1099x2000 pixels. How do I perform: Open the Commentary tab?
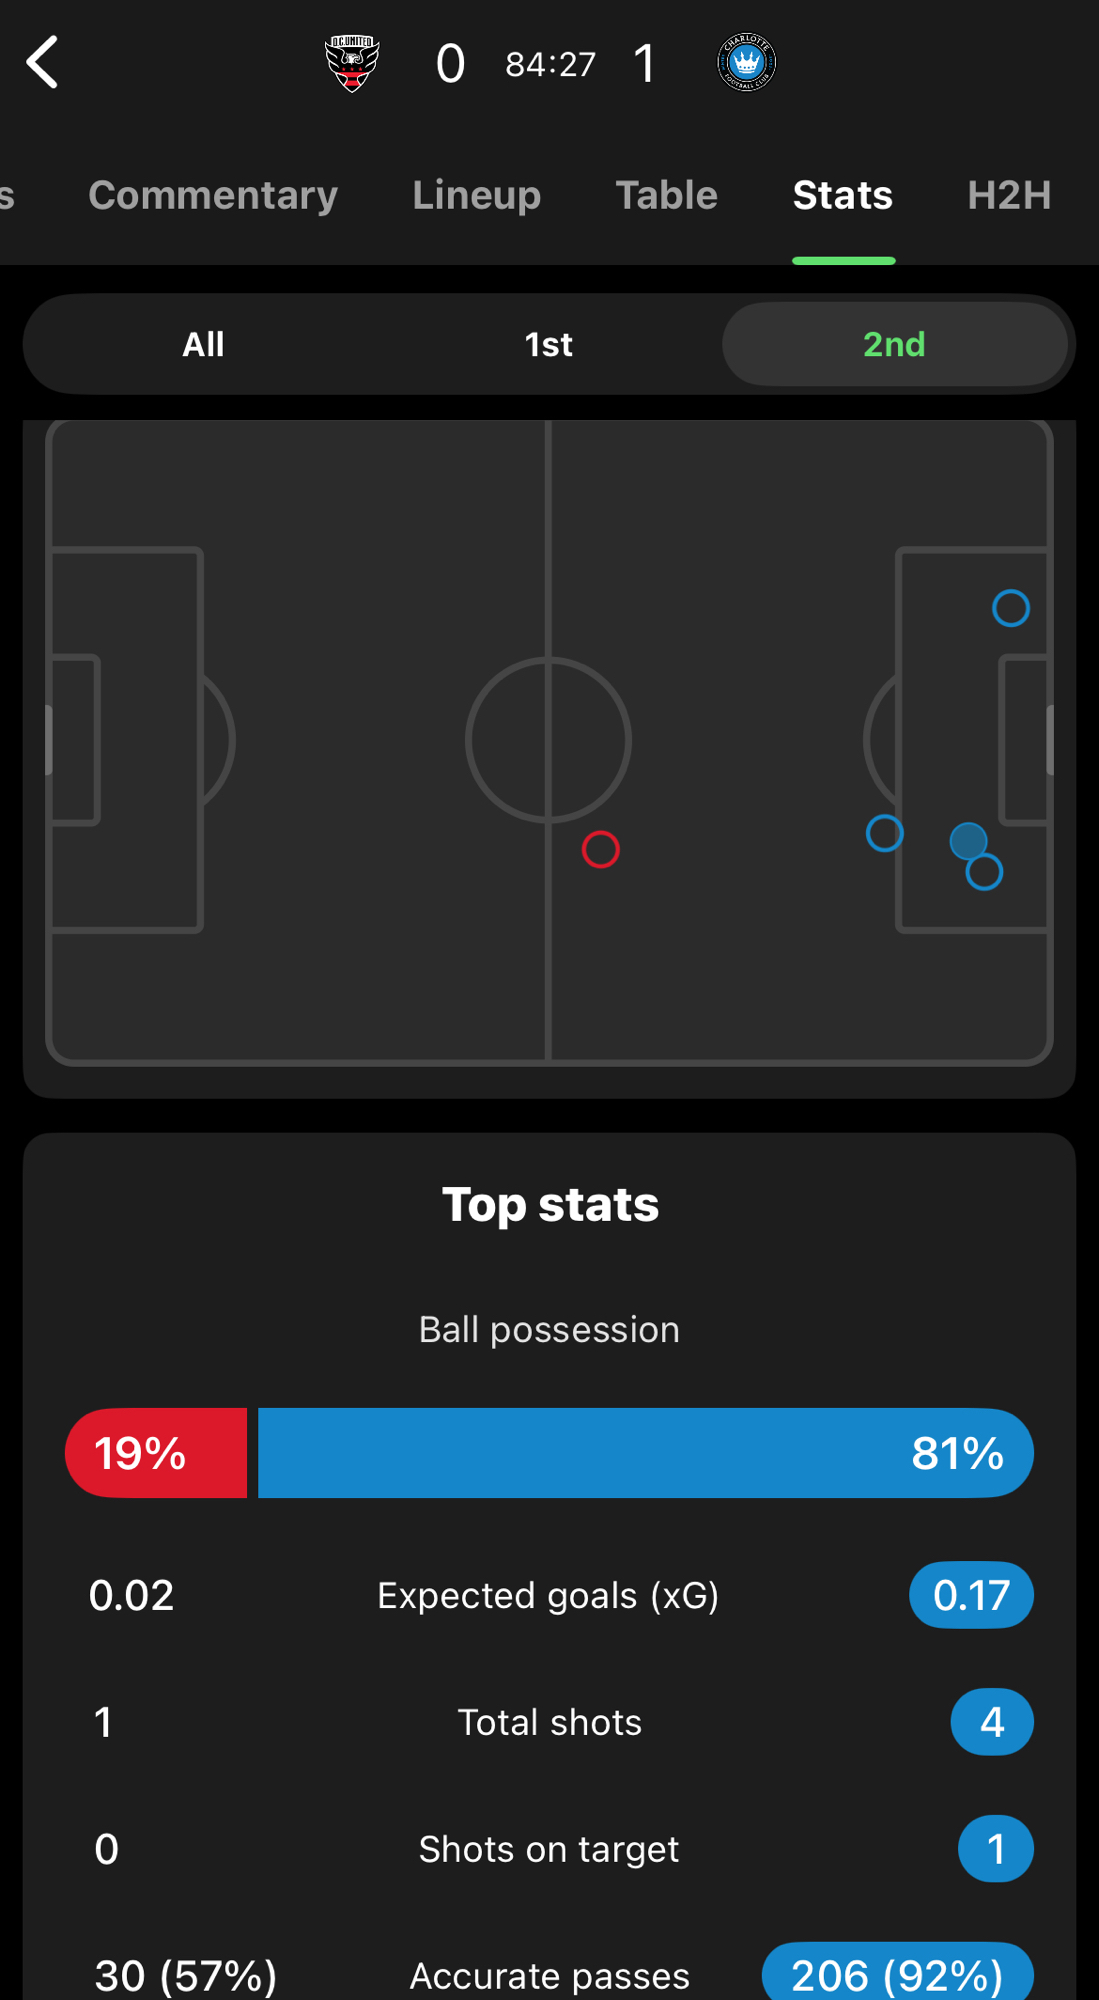coord(213,195)
